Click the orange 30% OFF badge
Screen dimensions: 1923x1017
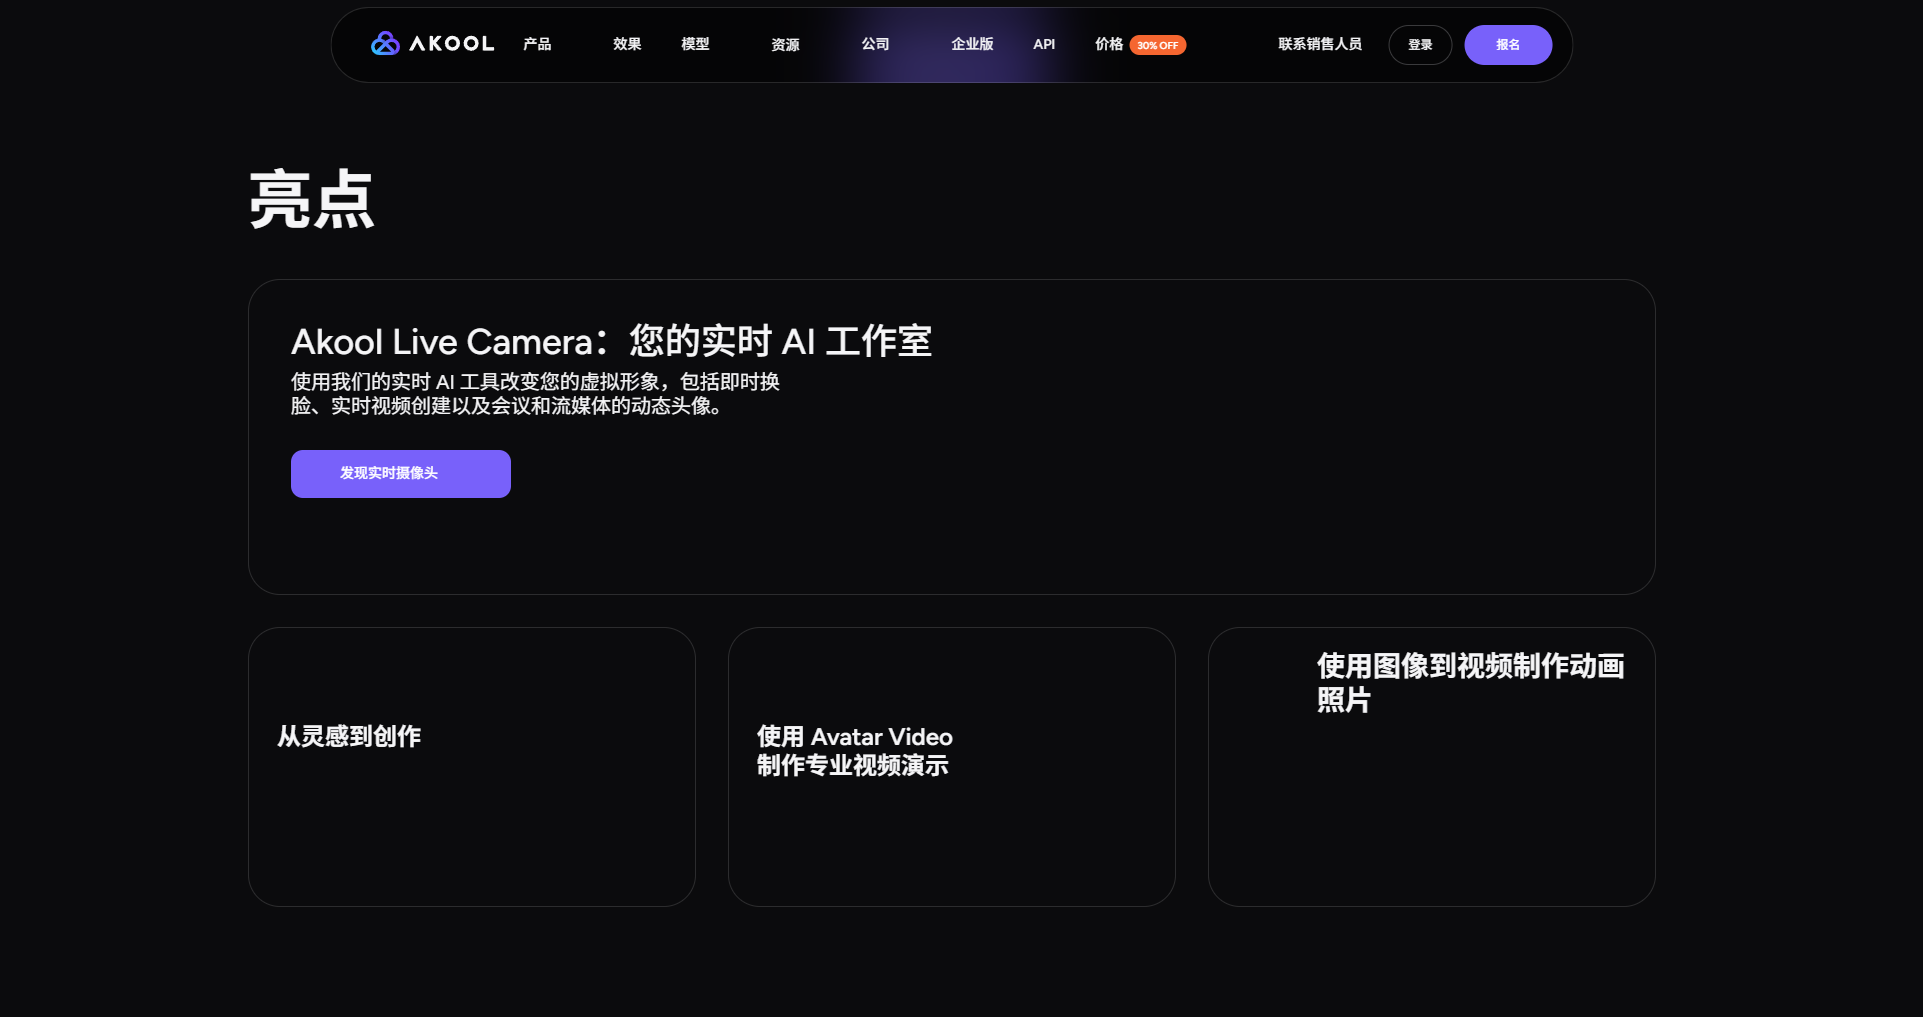[1158, 45]
